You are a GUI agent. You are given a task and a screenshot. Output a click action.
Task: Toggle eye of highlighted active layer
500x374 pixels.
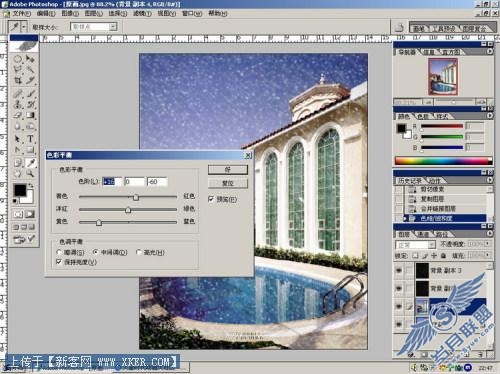(x=399, y=306)
